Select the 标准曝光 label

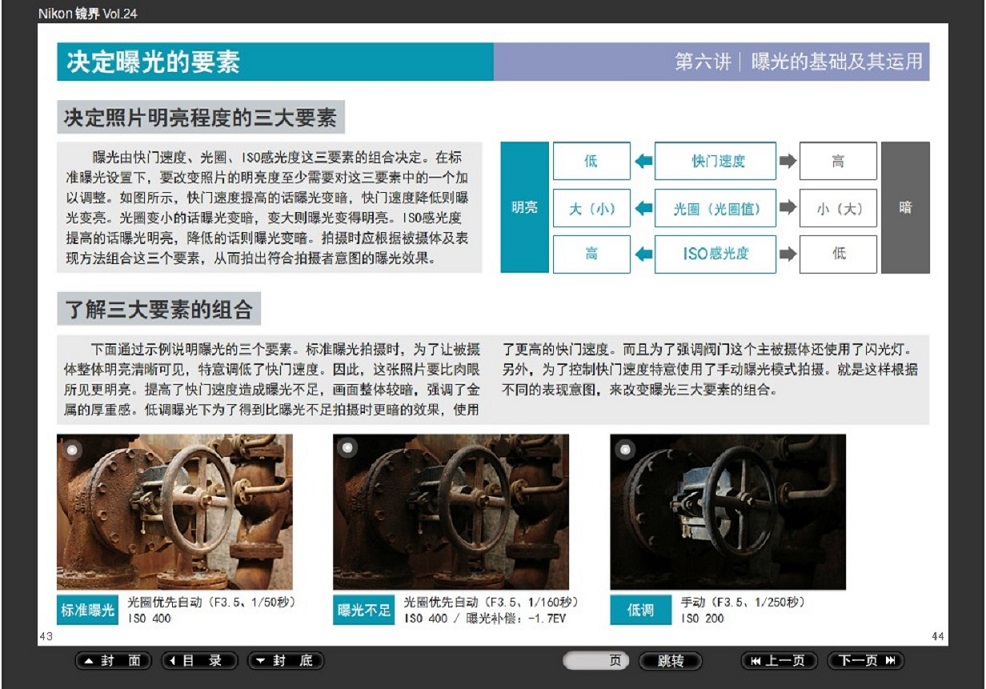tap(88, 610)
